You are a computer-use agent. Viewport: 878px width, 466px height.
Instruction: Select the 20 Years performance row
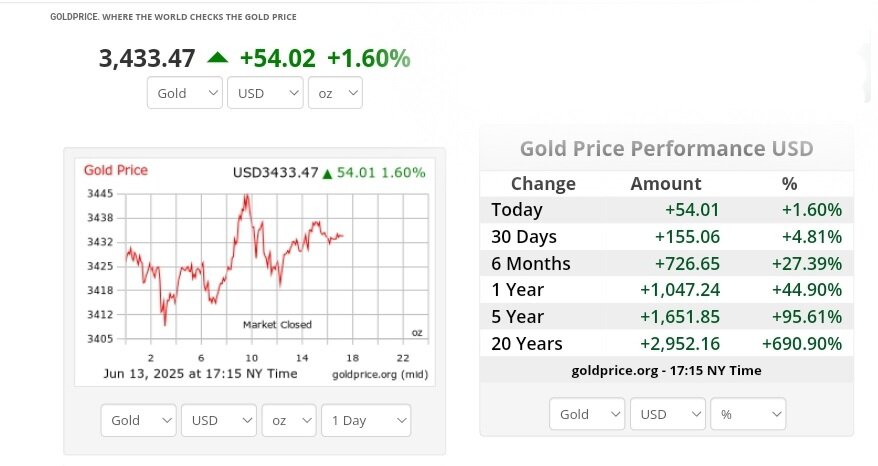click(x=666, y=344)
